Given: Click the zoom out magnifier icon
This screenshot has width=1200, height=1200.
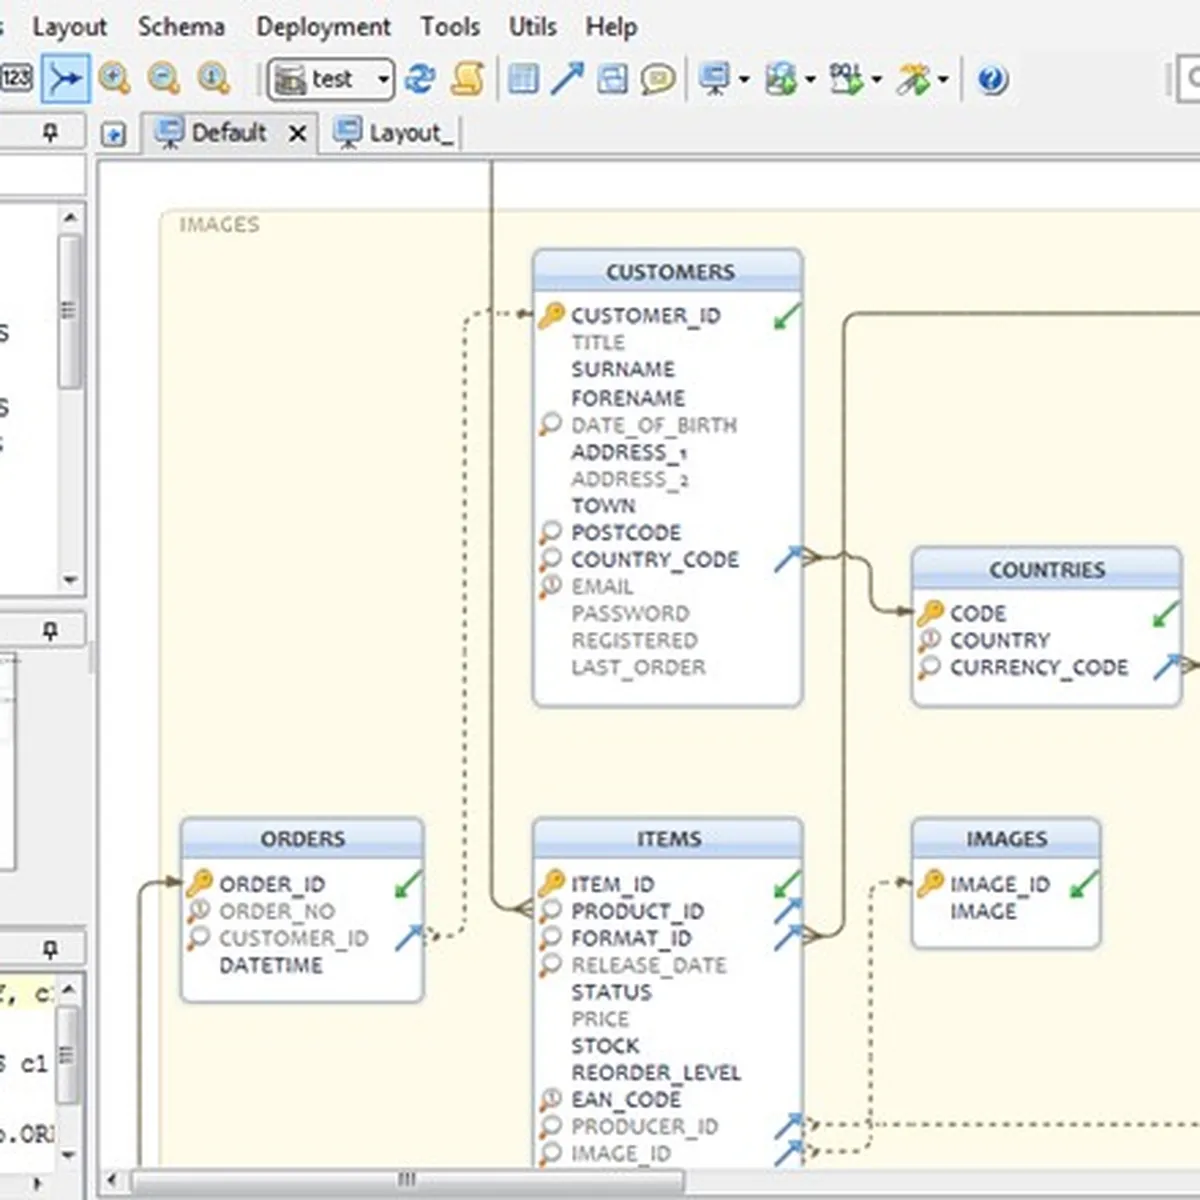Looking at the screenshot, I should click(x=164, y=78).
